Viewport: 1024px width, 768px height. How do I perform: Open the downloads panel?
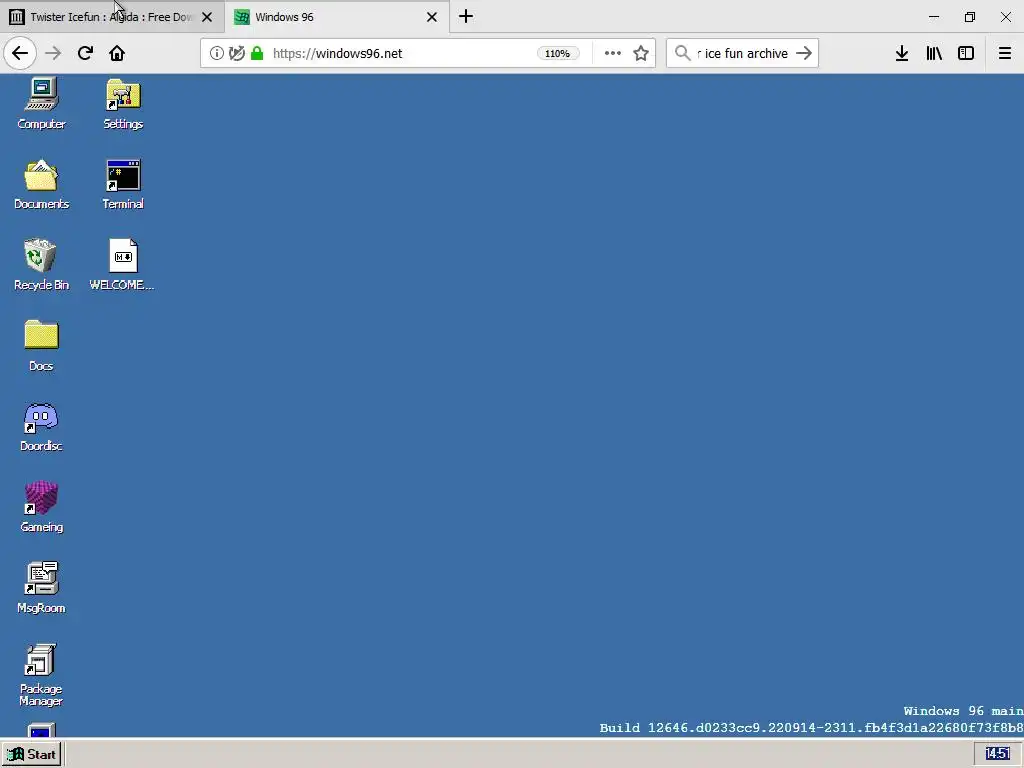[902, 53]
